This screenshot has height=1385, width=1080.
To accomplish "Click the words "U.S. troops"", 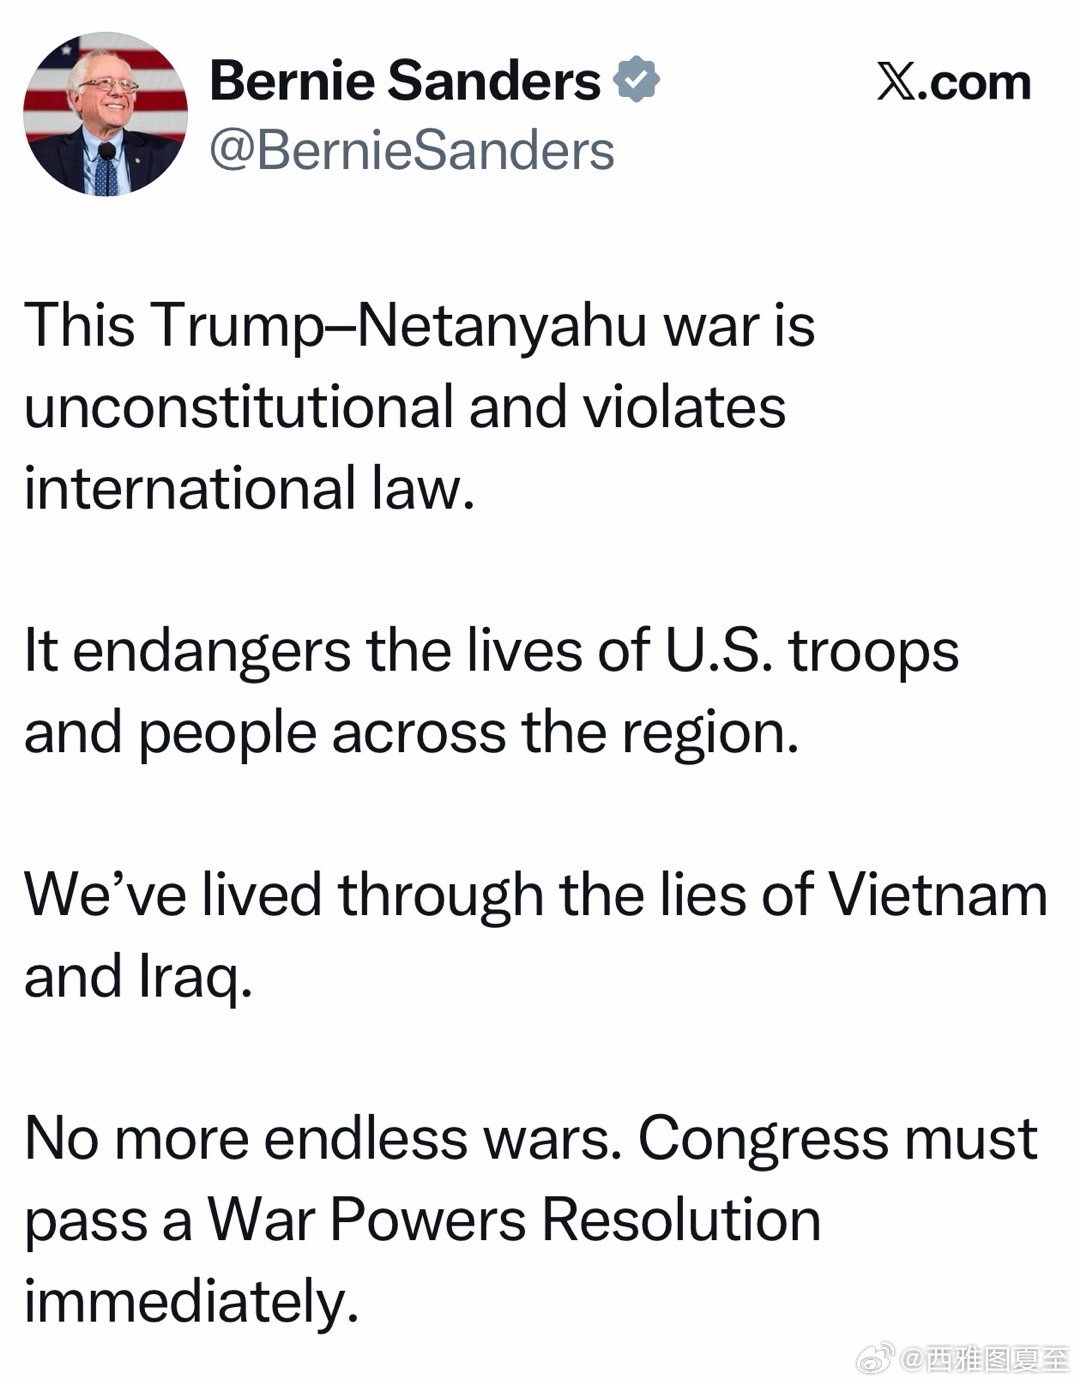I will point(812,651).
